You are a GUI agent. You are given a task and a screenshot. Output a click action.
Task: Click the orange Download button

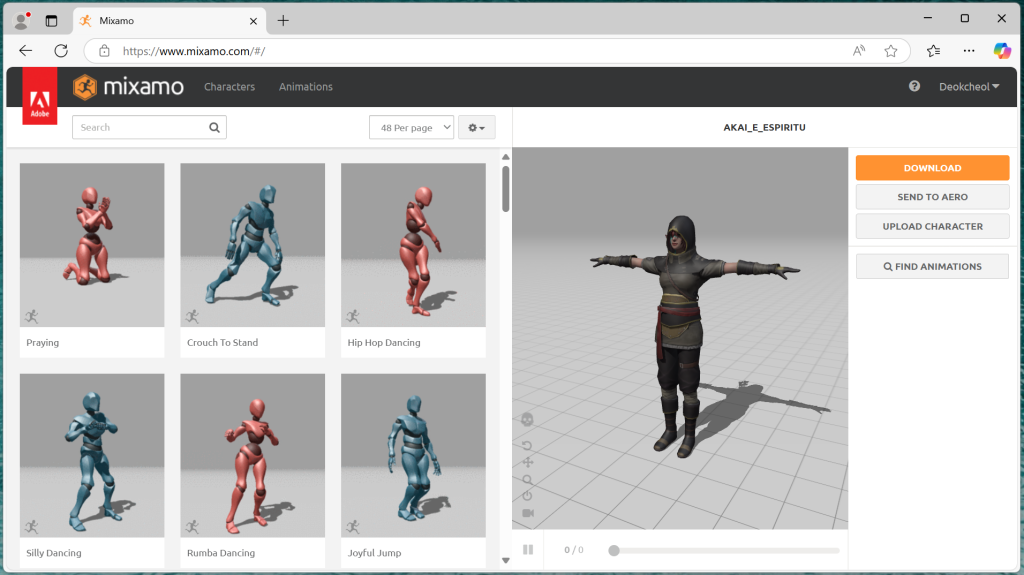coord(932,168)
